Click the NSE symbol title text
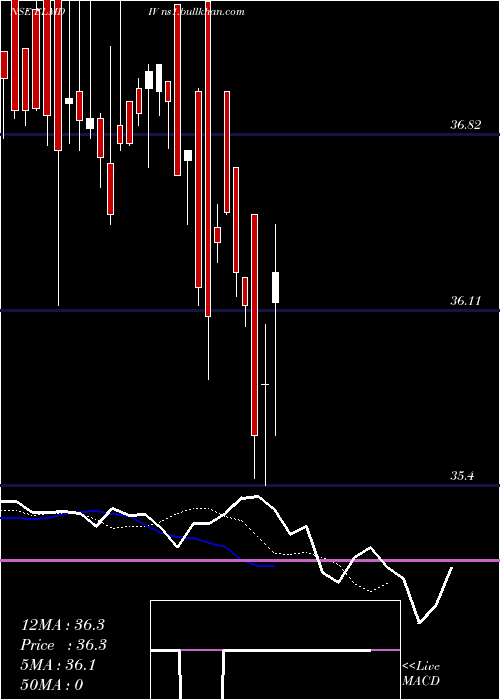The width and height of the screenshot is (500, 700). click(x=38, y=12)
